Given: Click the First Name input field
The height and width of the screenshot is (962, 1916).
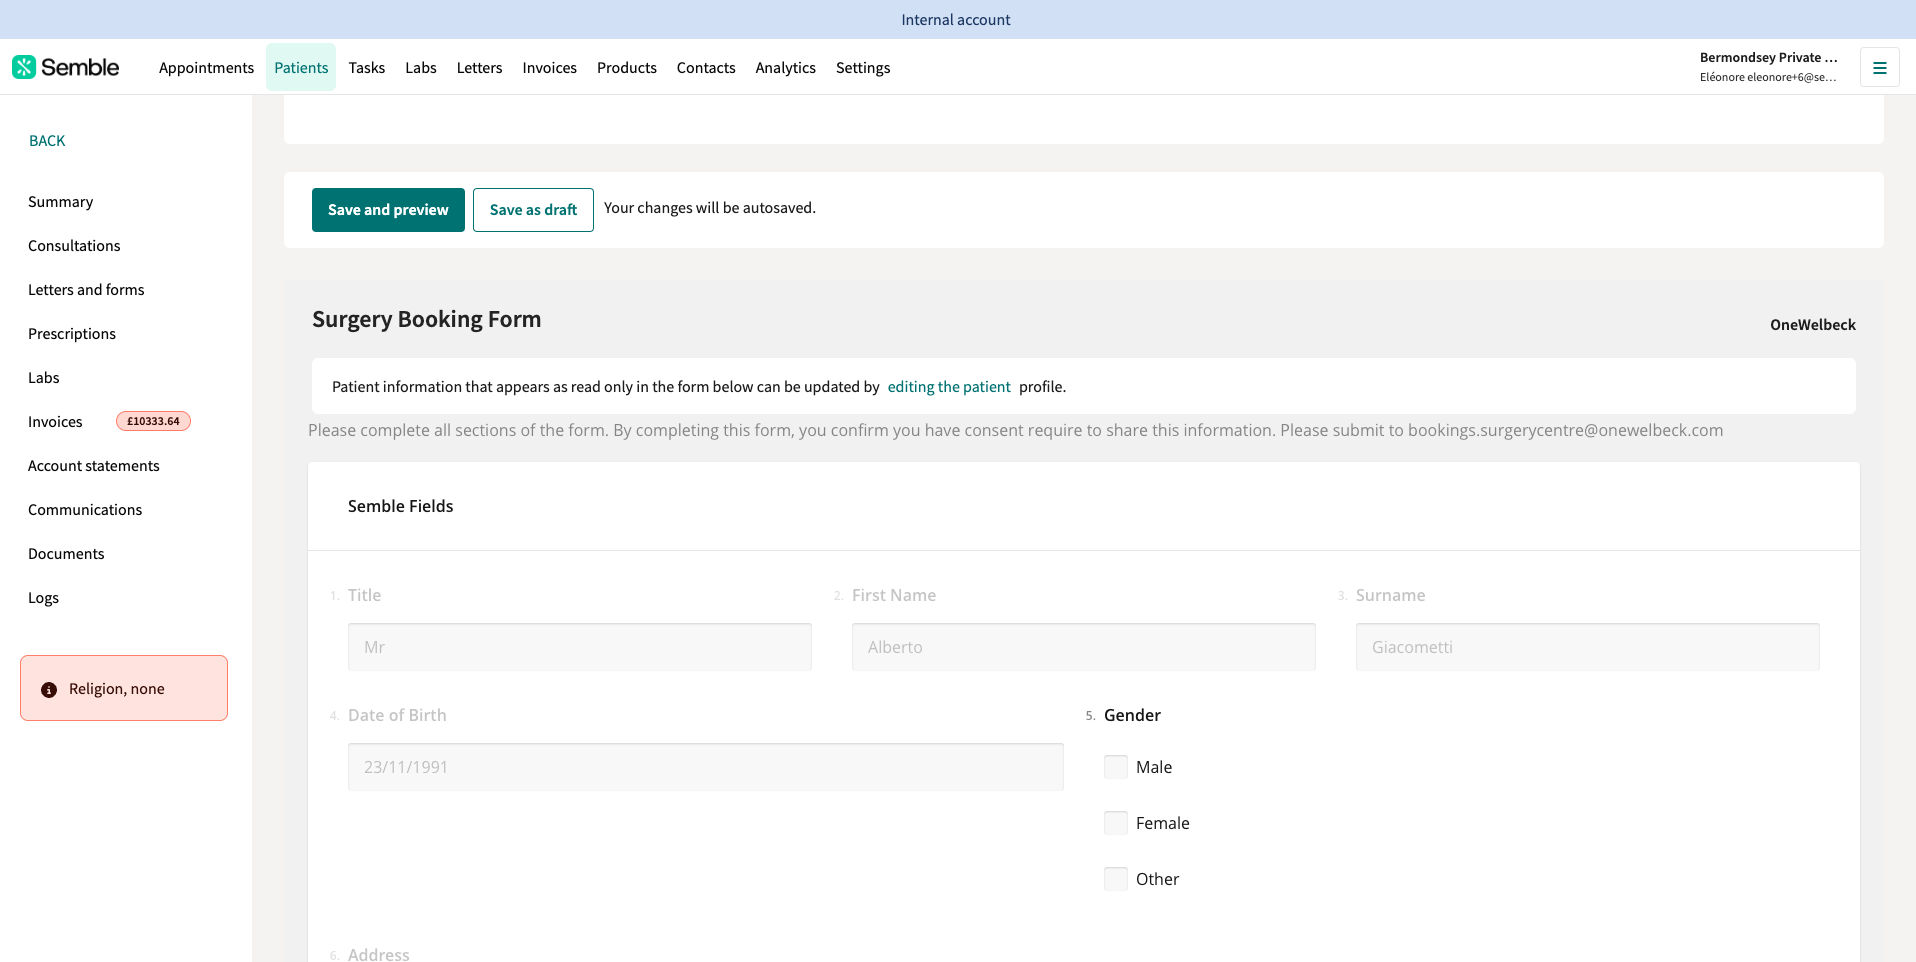Looking at the screenshot, I should coord(1083,647).
